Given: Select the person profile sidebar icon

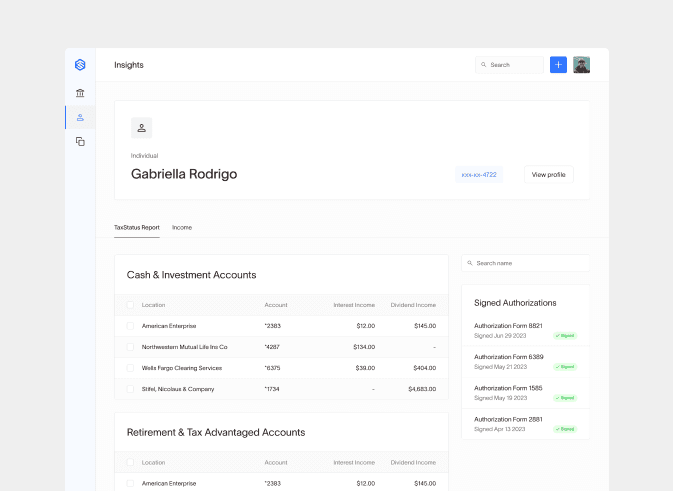Looking at the screenshot, I should 80,118.
